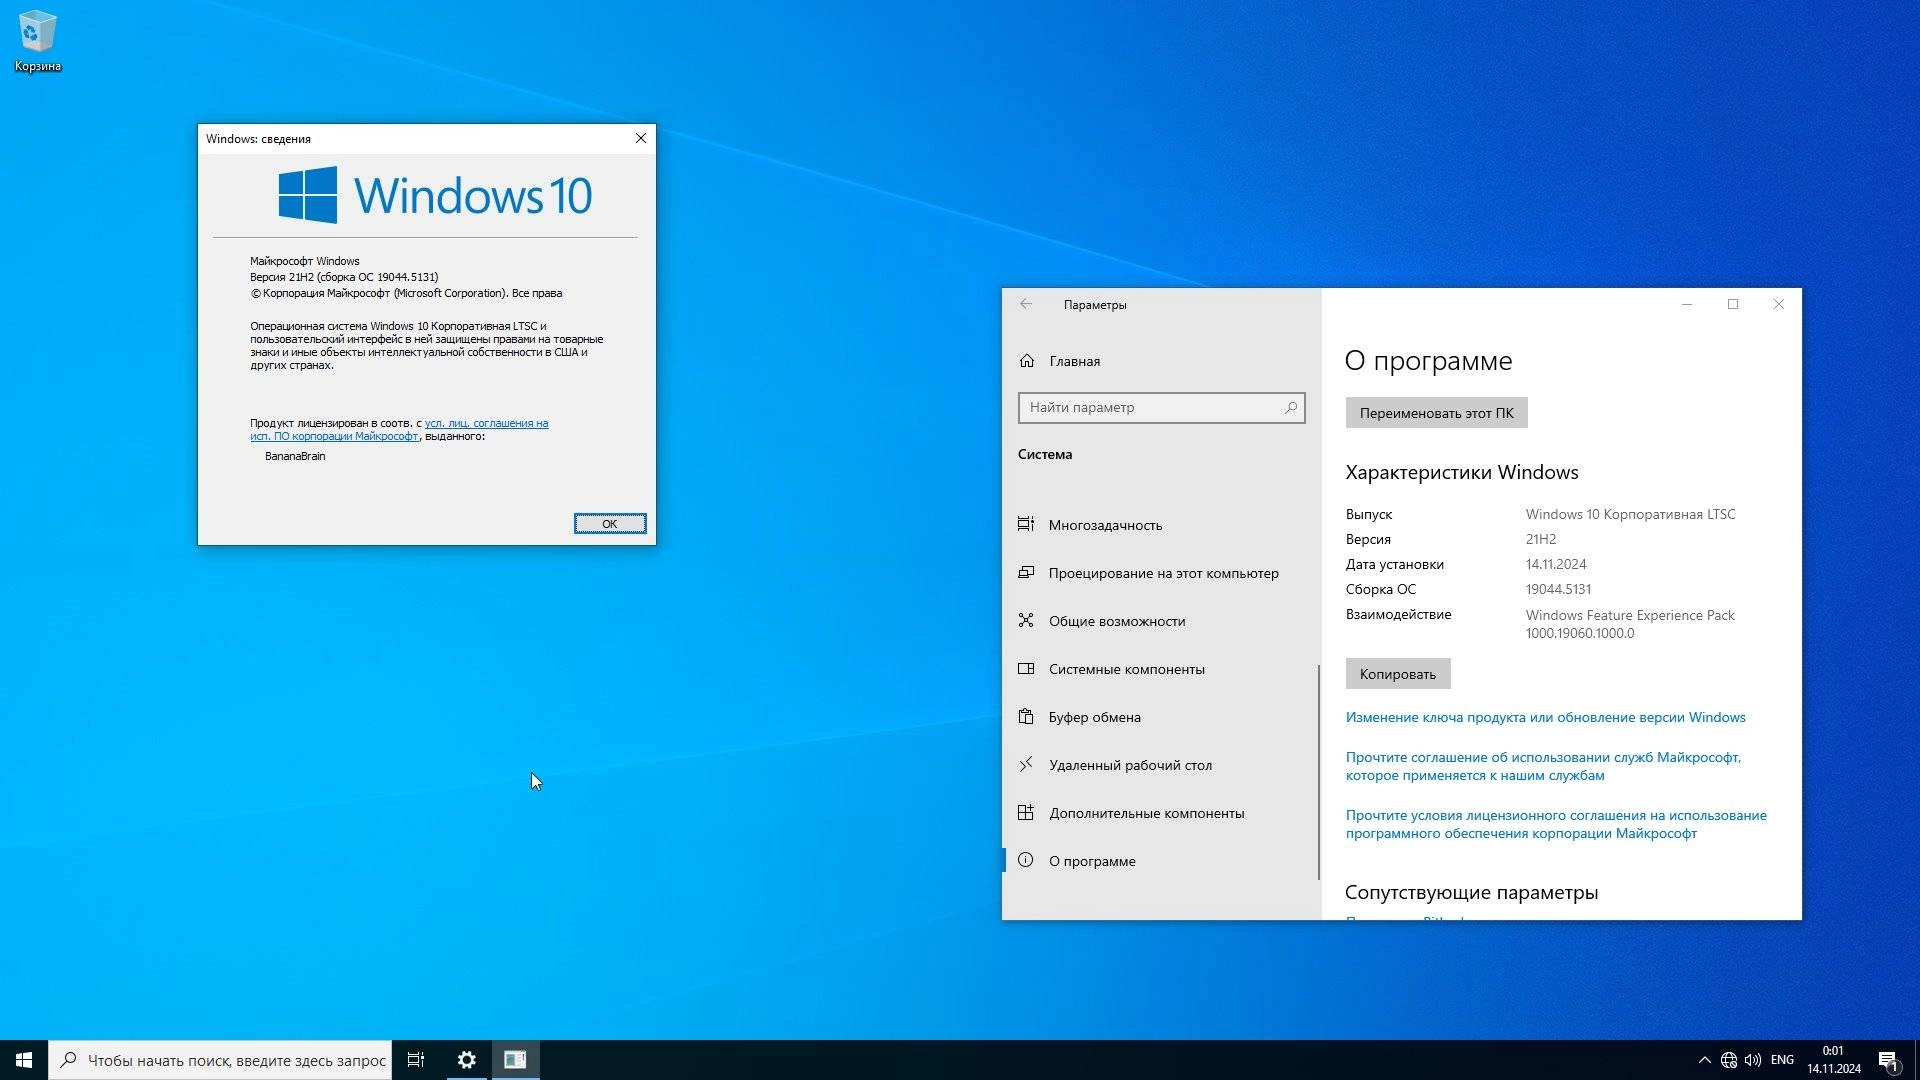
Task: Click the Settings sidebar scrollbar
Action: [1318, 772]
